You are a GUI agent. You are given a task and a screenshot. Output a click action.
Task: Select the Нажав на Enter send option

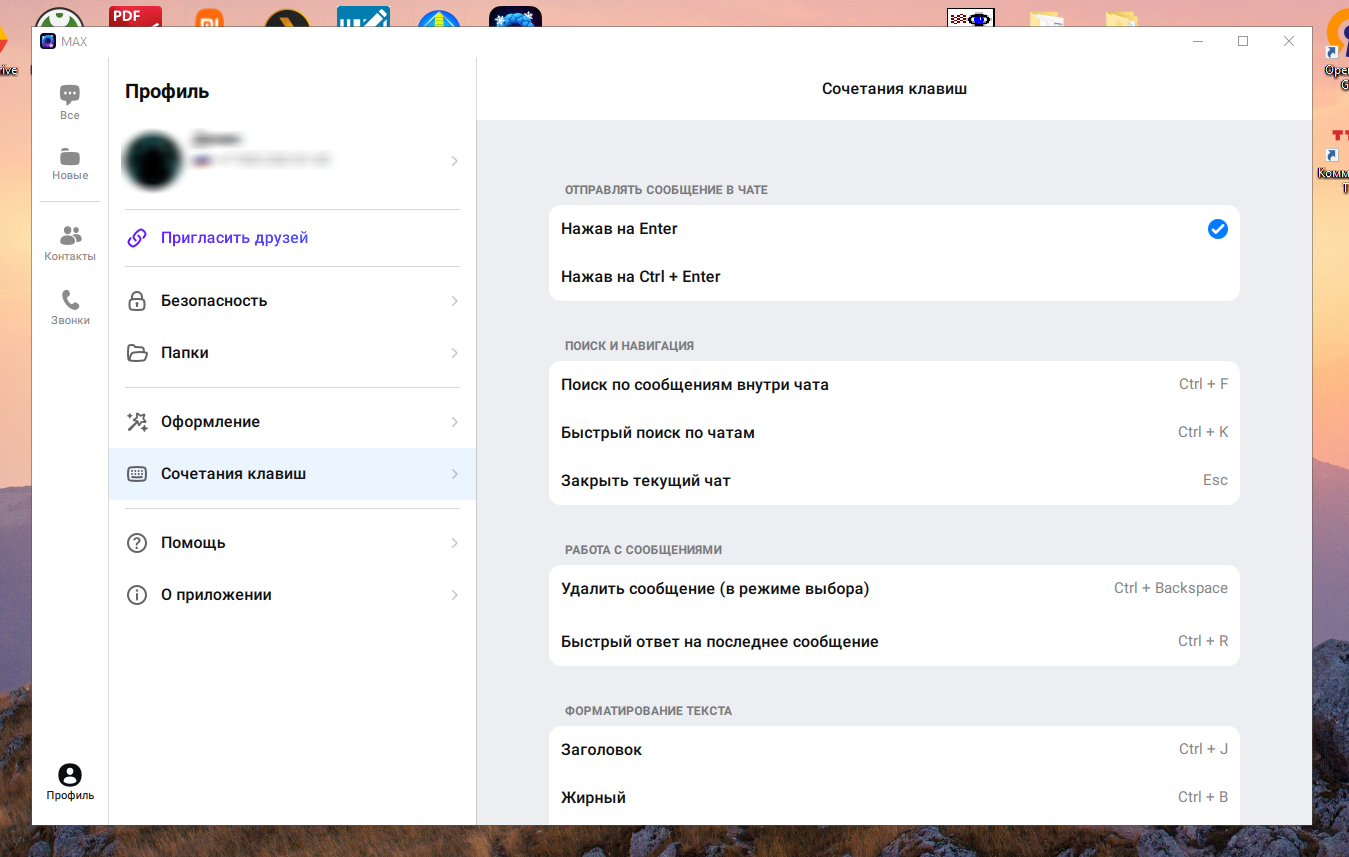point(619,229)
